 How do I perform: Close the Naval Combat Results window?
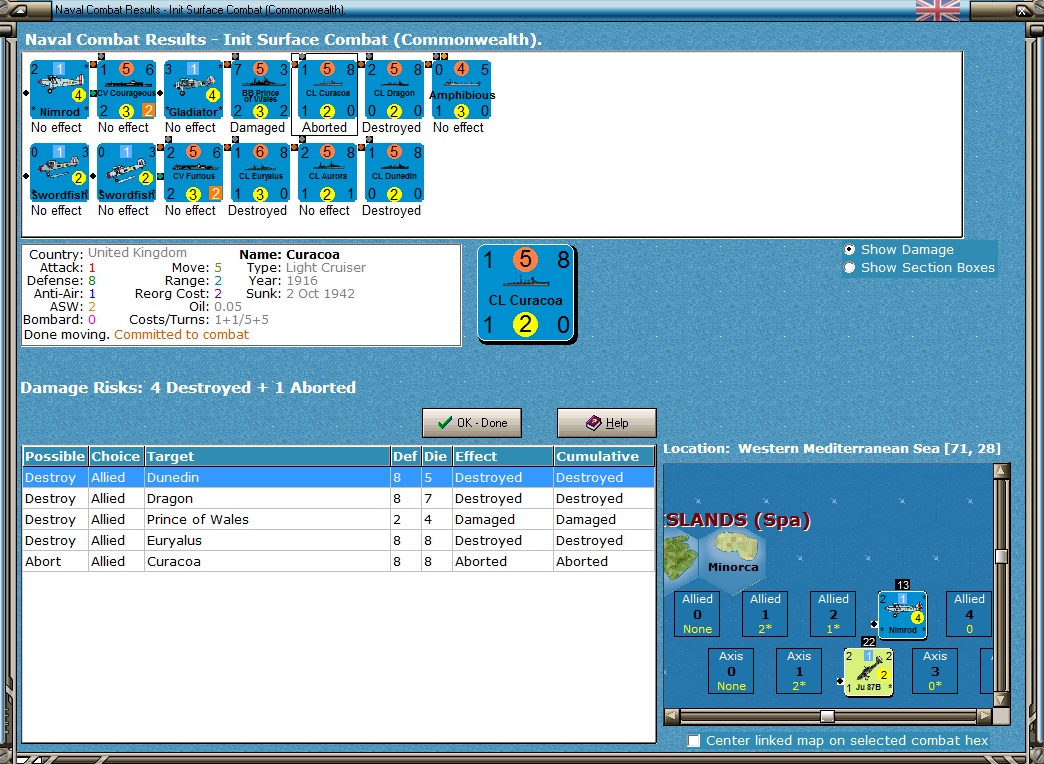coord(1023,10)
